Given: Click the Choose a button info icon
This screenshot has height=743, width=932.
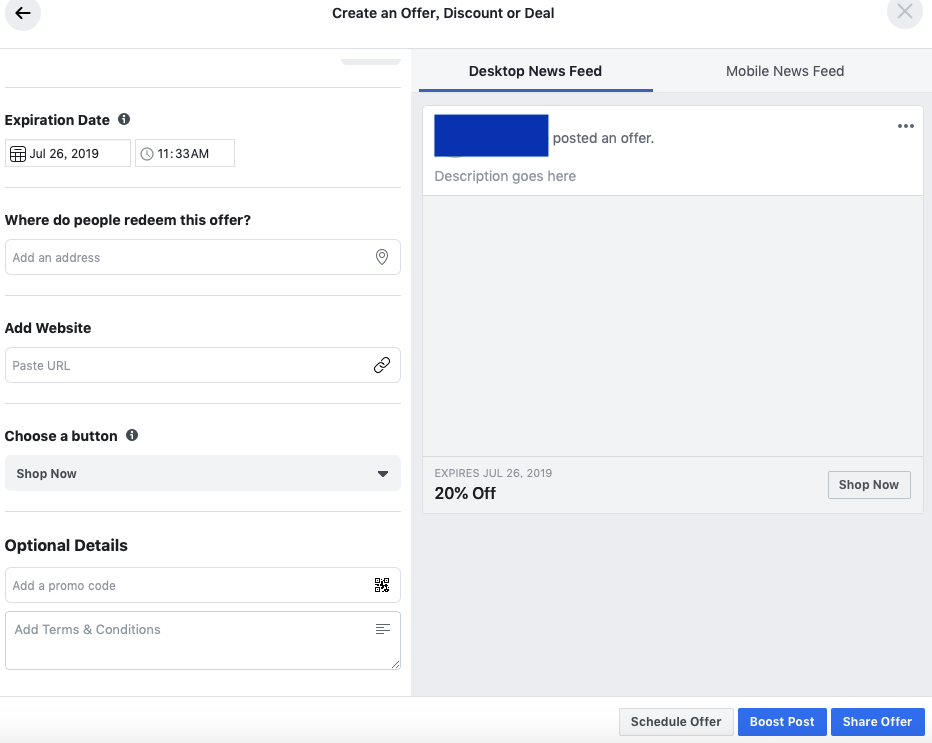Looking at the screenshot, I should click(x=132, y=435).
